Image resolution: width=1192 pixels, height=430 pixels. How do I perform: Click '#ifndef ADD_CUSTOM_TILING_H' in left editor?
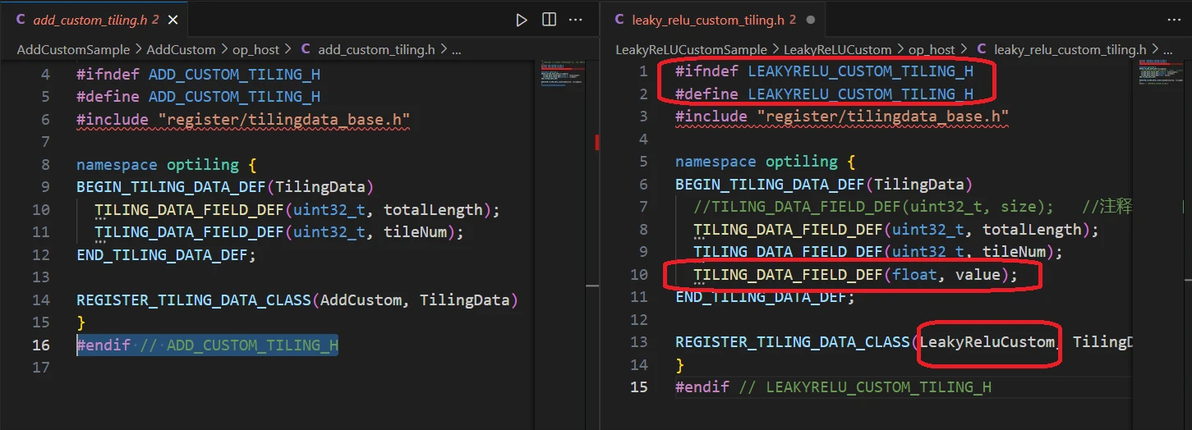click(198, 74)
